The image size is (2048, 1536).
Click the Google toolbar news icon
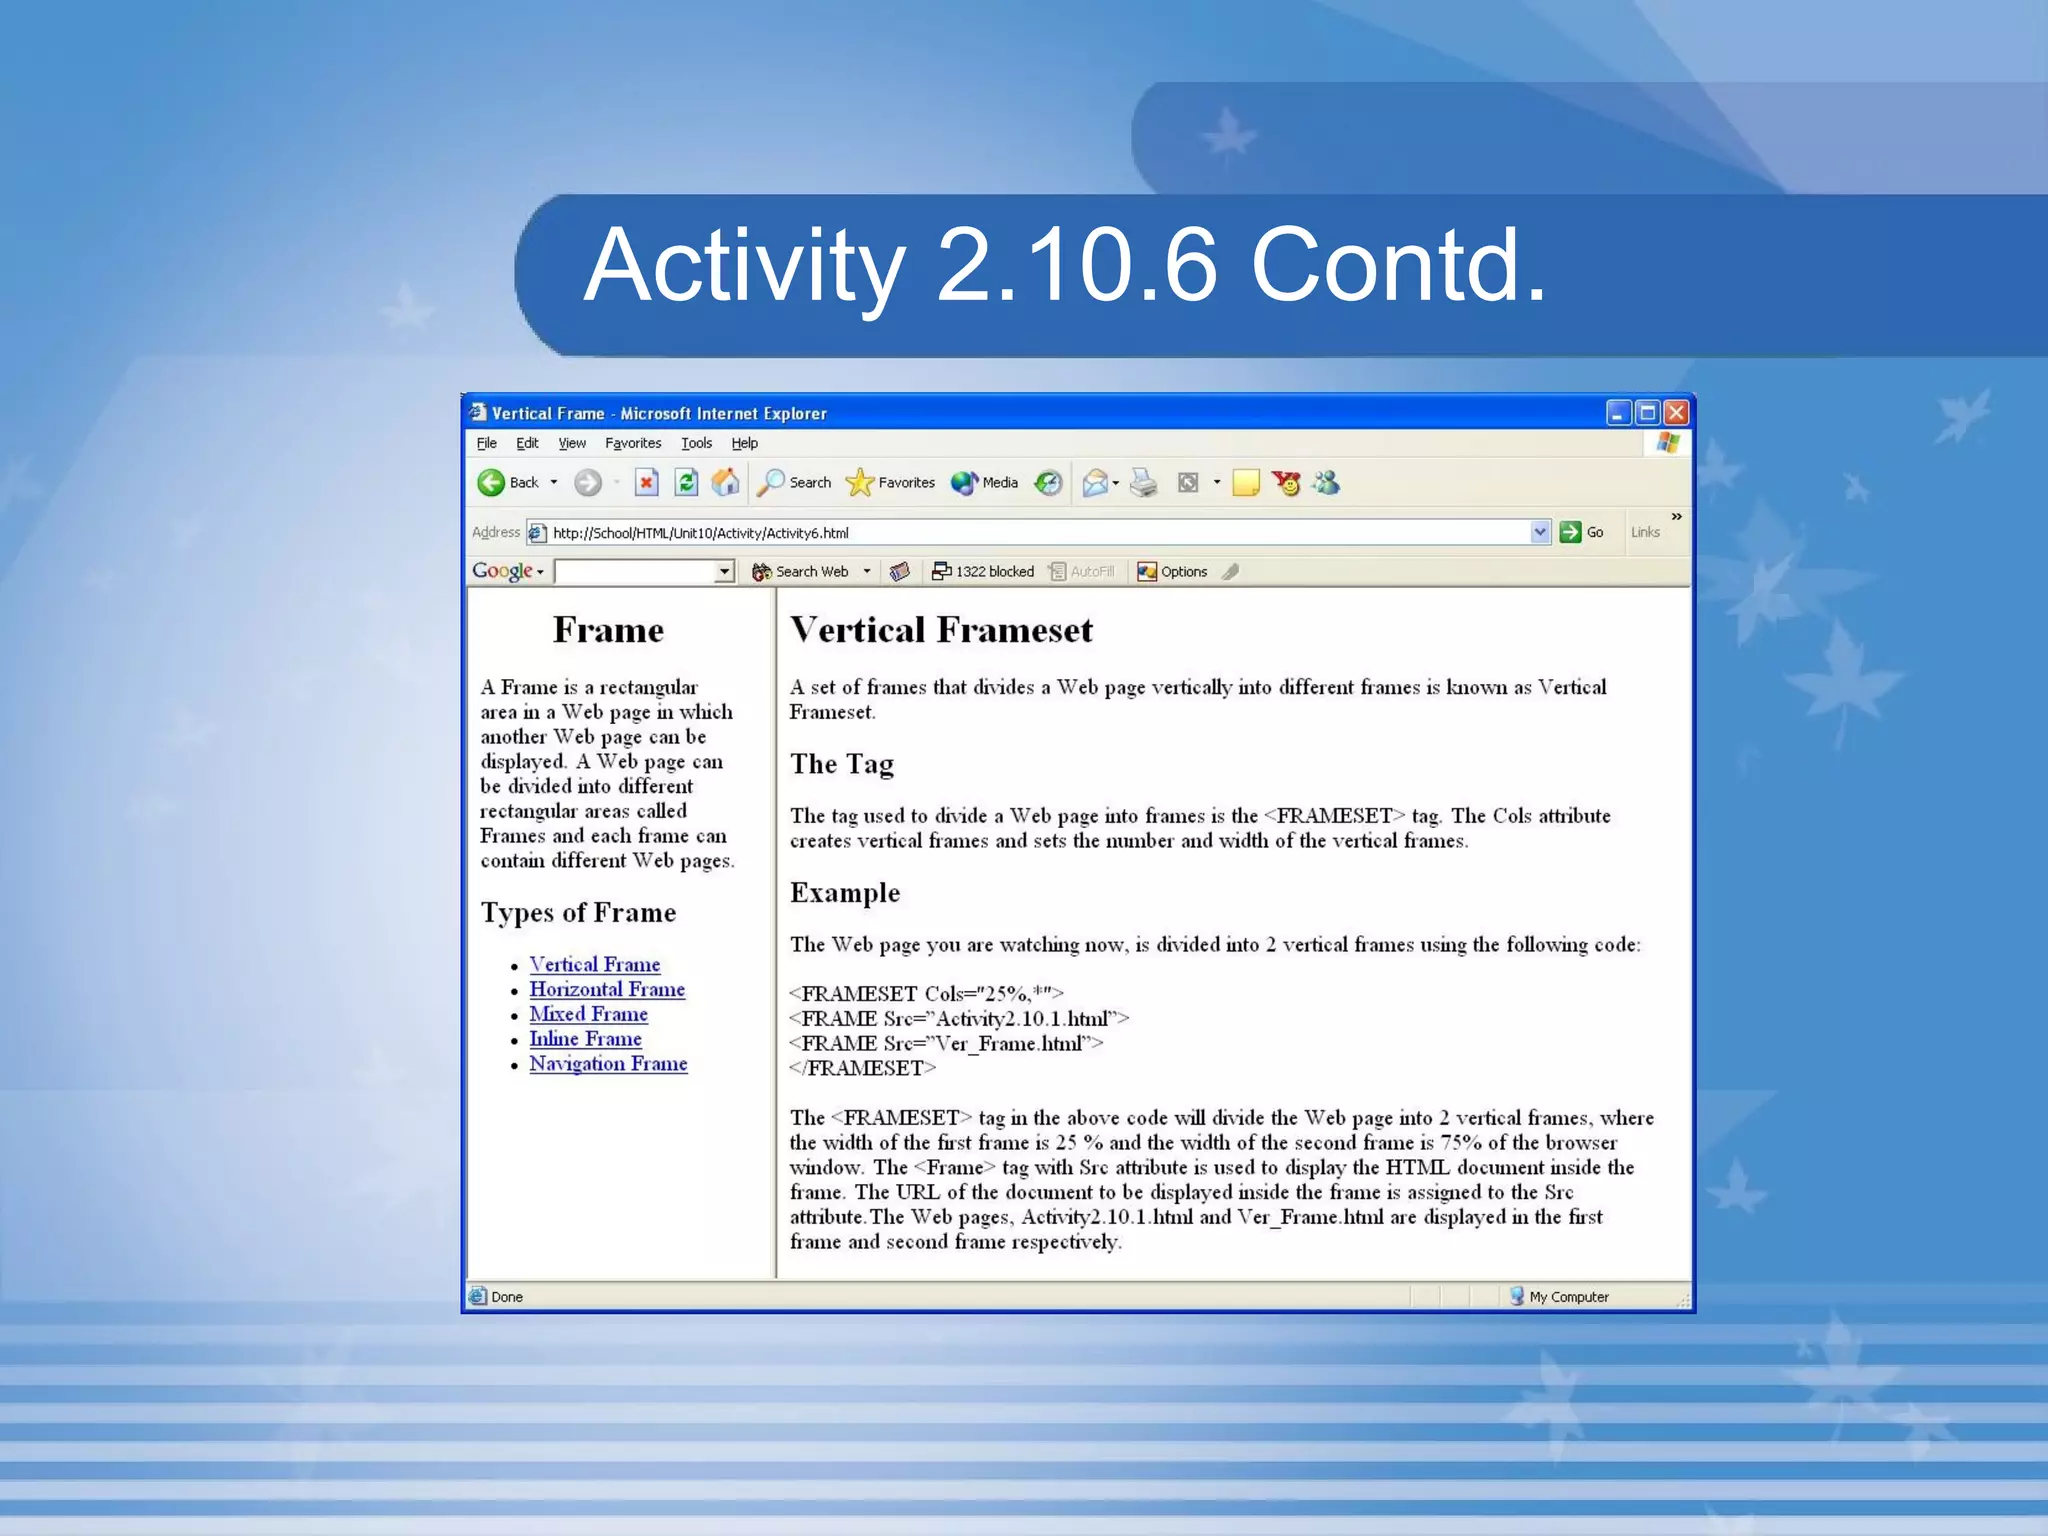[900, 571]
